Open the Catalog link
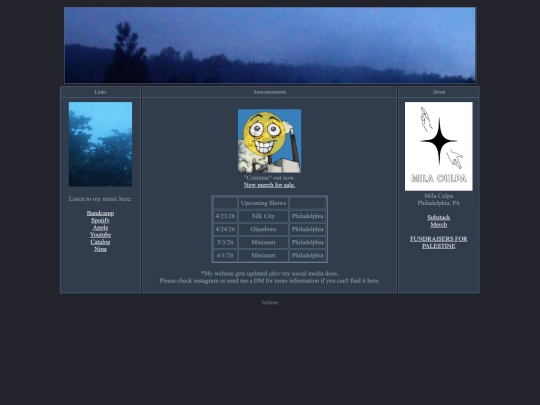 click(100, 242)
